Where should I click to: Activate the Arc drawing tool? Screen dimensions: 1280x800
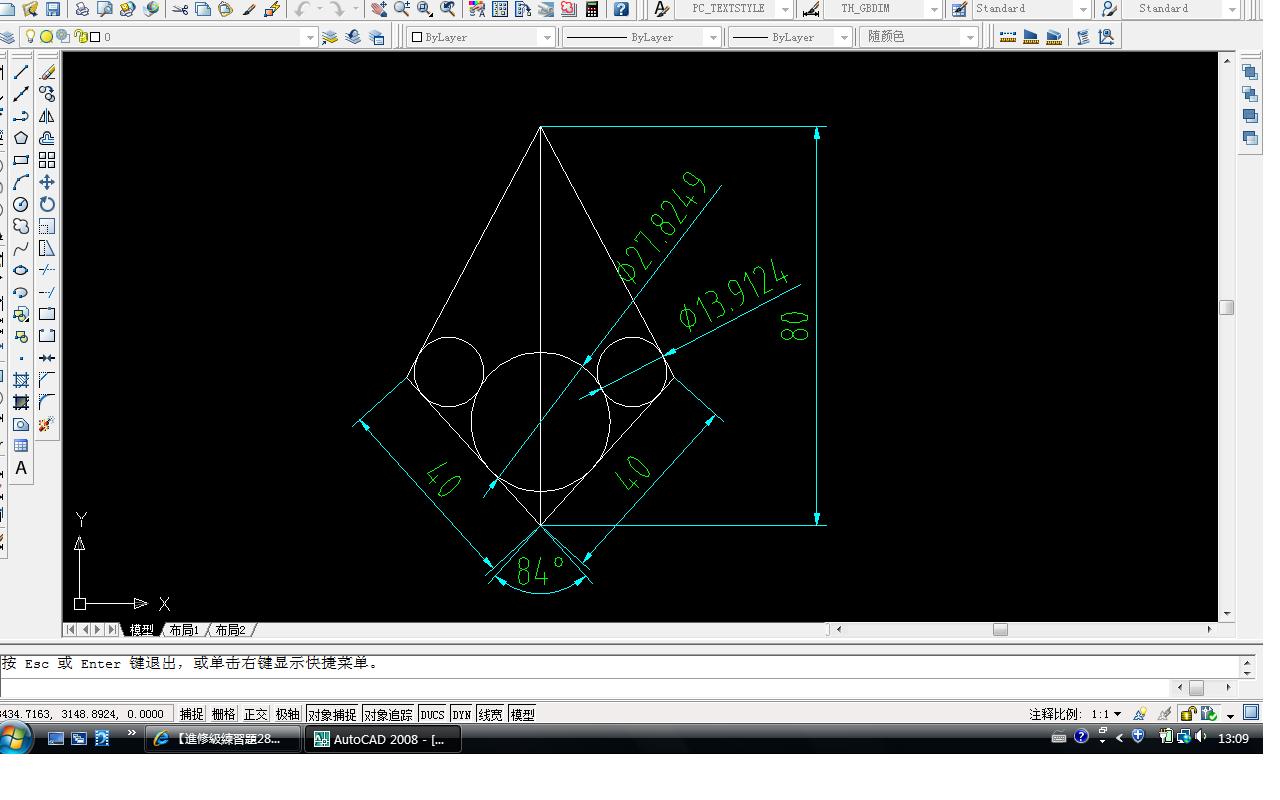tap(21, 182)
